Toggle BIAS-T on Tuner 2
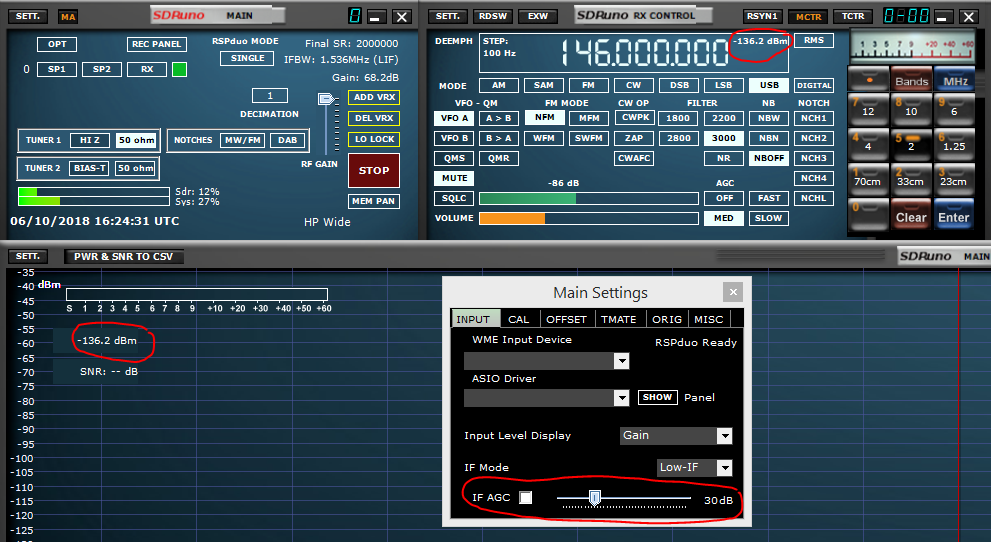Screen dimensions: 991x542 90,168
